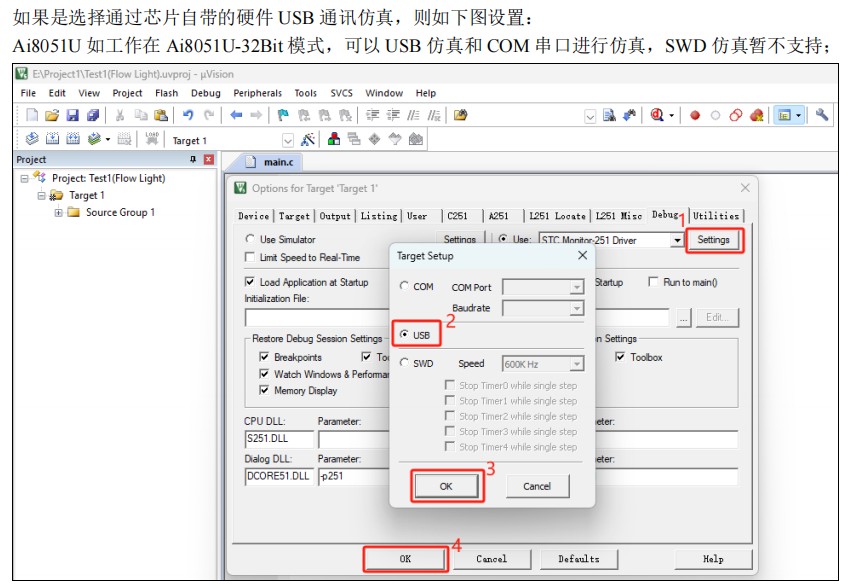Viewport: 866px width, 585px height.
Task: Toggle Load Application at Startup checkbox
Action: (250, 282)
